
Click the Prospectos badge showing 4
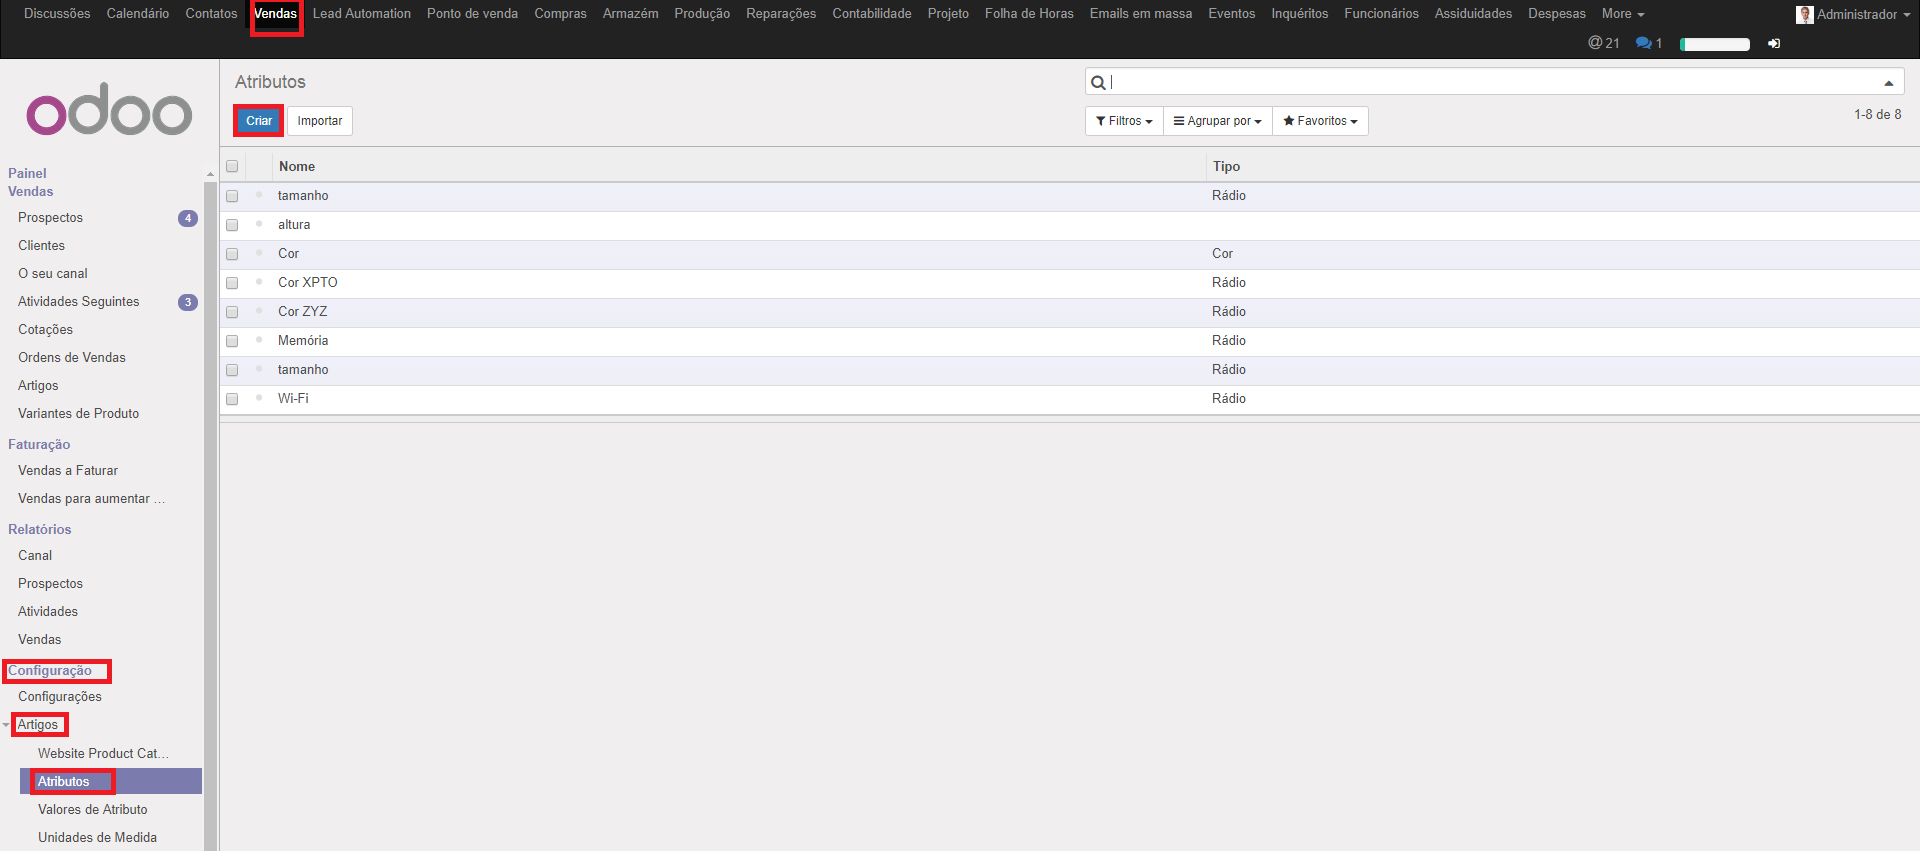[x=187, y=218]
